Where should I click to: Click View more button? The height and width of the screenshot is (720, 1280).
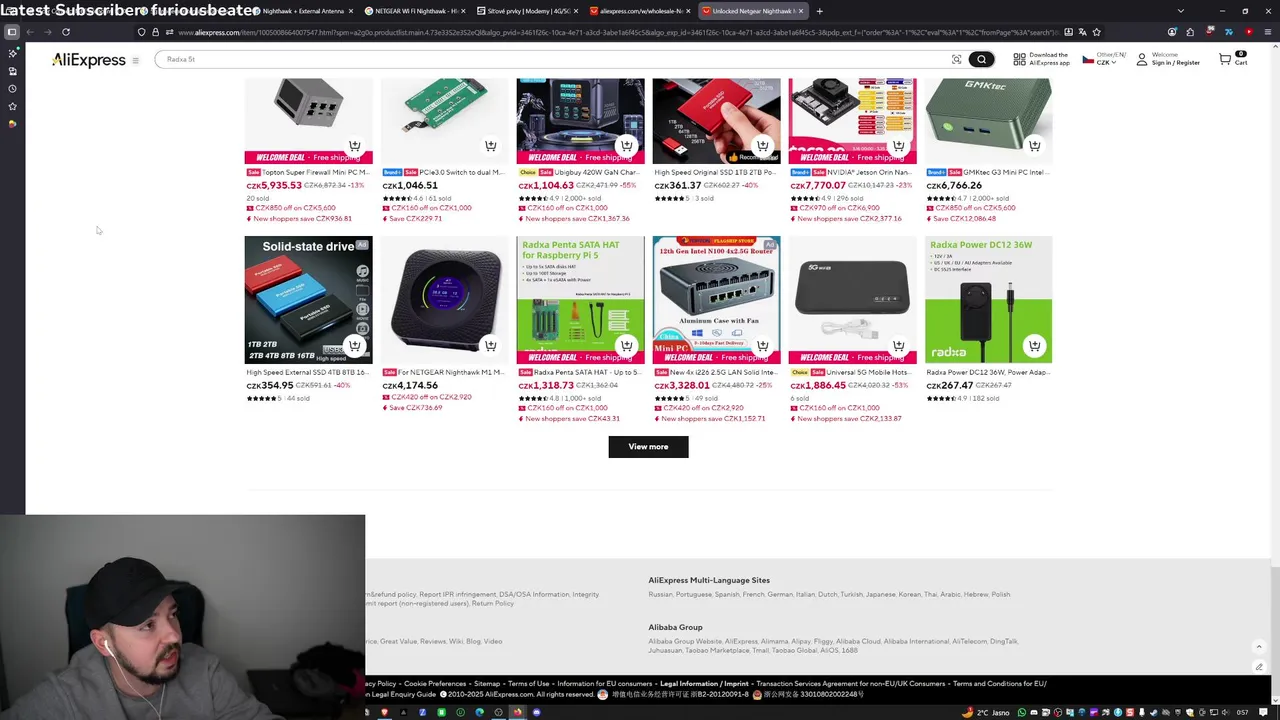[648, 447]
